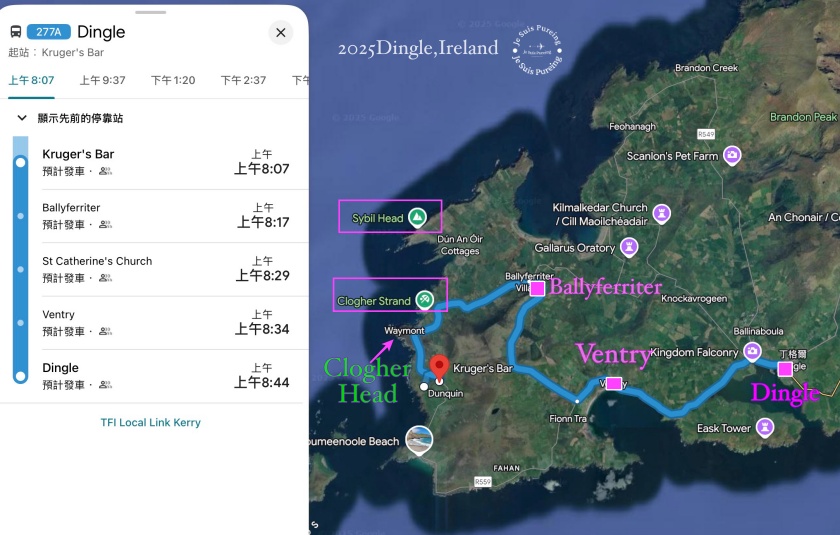The image size is (840, 535).
Task: Click the St Catherine's Church stop
Action: (160, 269)
